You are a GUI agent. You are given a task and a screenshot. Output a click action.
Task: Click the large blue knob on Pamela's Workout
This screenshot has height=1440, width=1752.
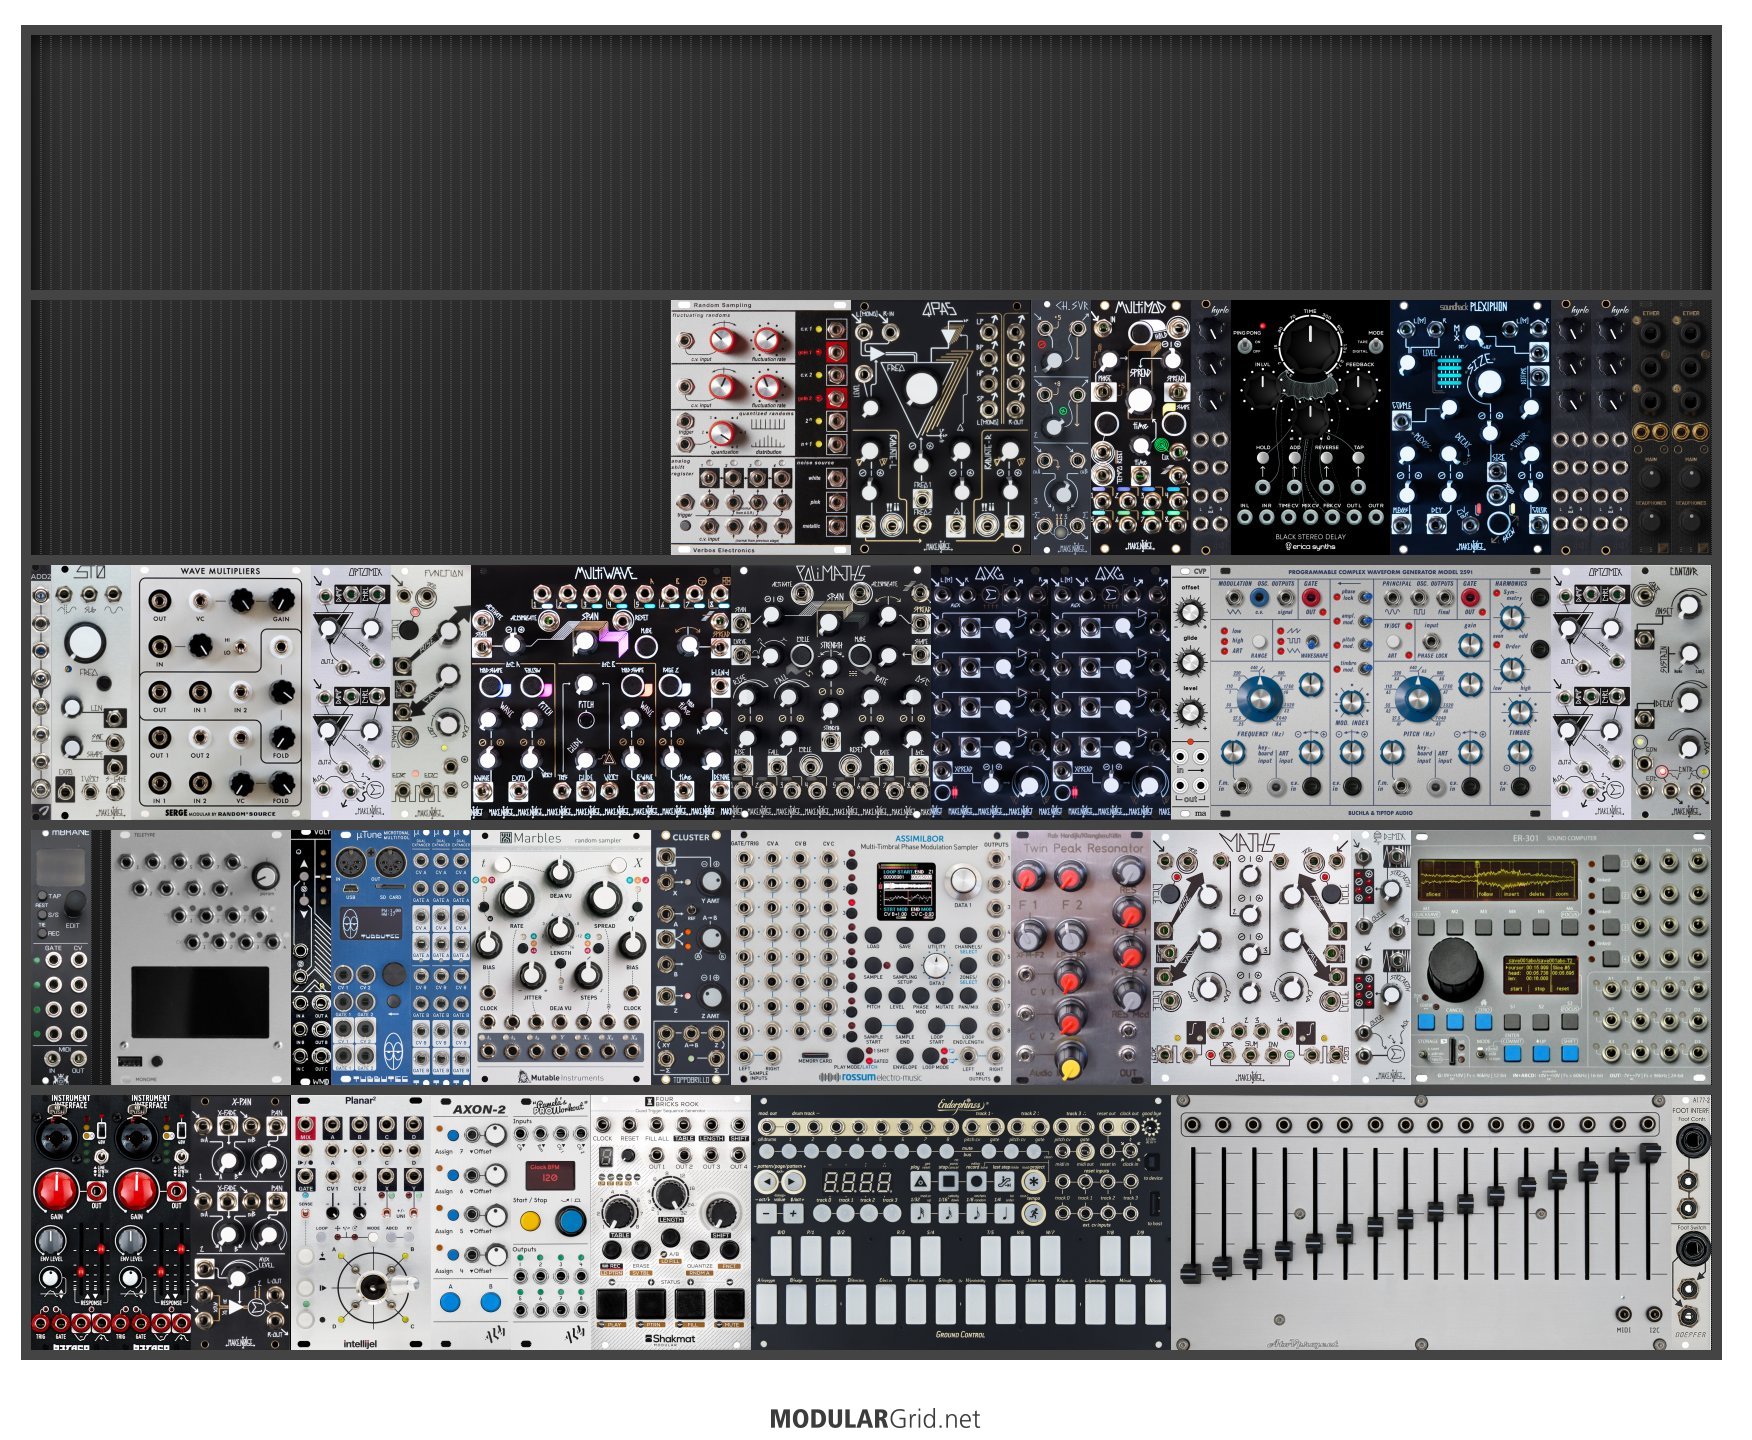[570, 1220]
